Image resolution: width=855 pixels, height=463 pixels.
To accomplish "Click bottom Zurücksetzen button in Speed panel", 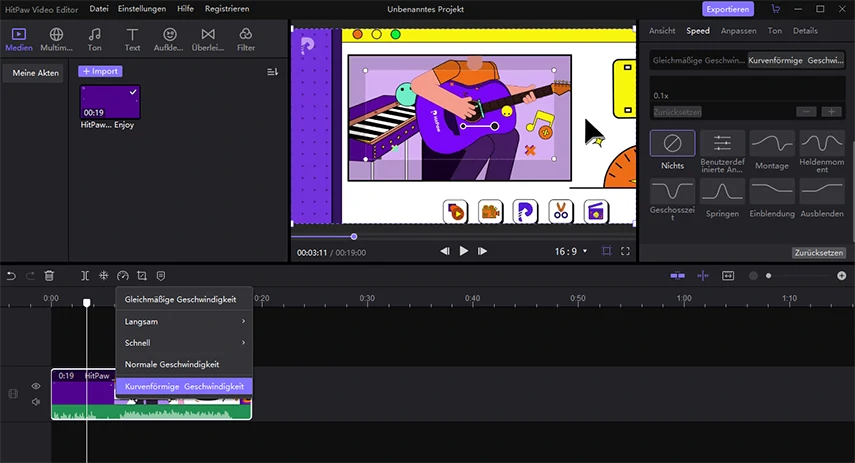I will [818, 252].
